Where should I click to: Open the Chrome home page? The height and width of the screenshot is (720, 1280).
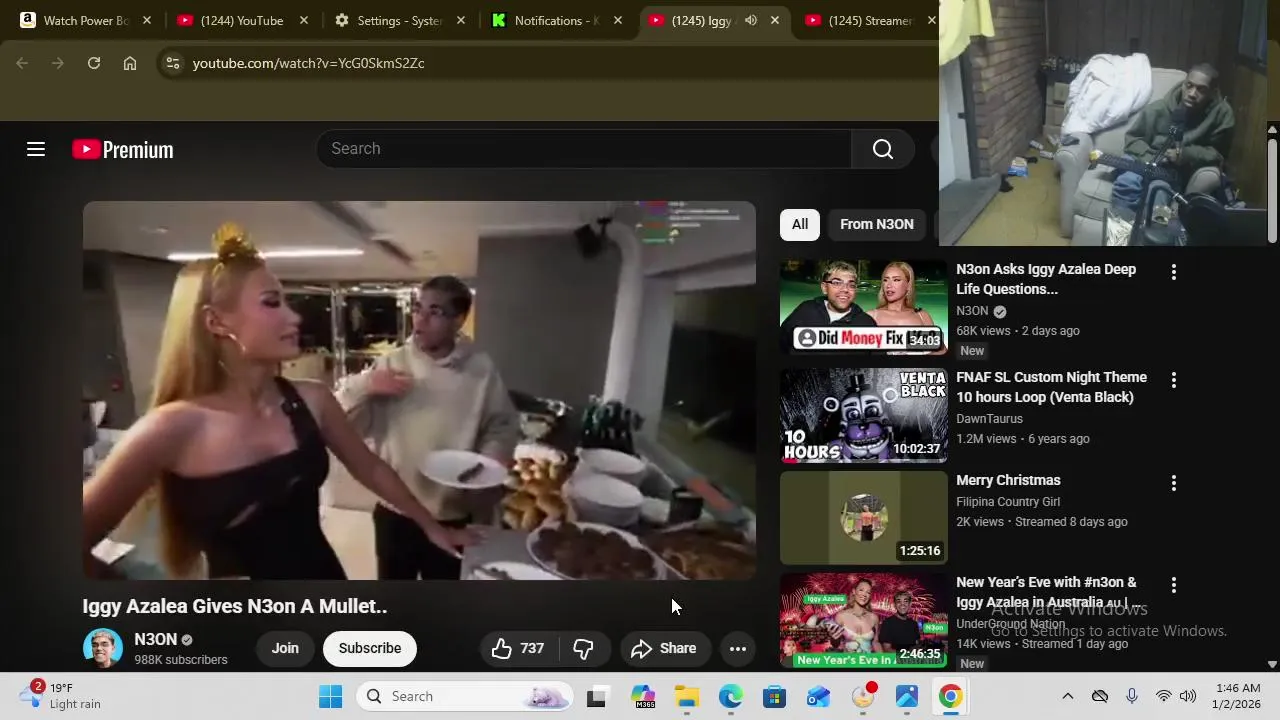pyautogui.click(x=130, y=63)
